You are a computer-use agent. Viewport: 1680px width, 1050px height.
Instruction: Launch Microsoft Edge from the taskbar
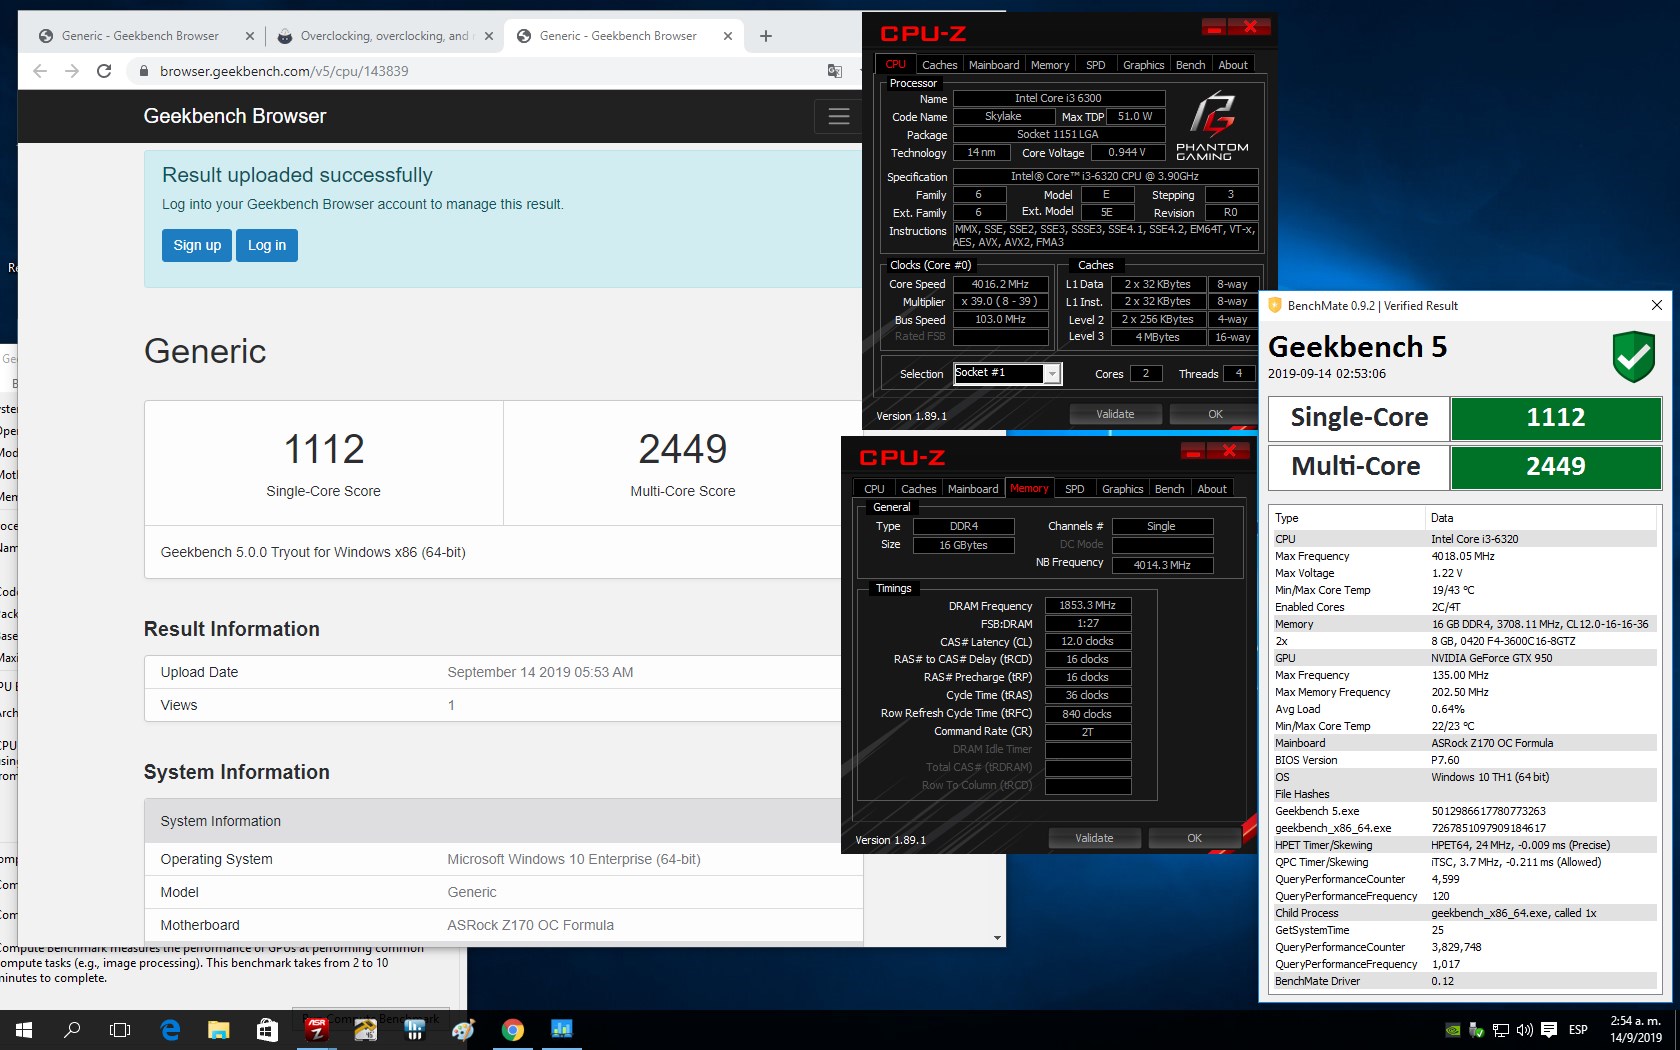coord(170,1030)
